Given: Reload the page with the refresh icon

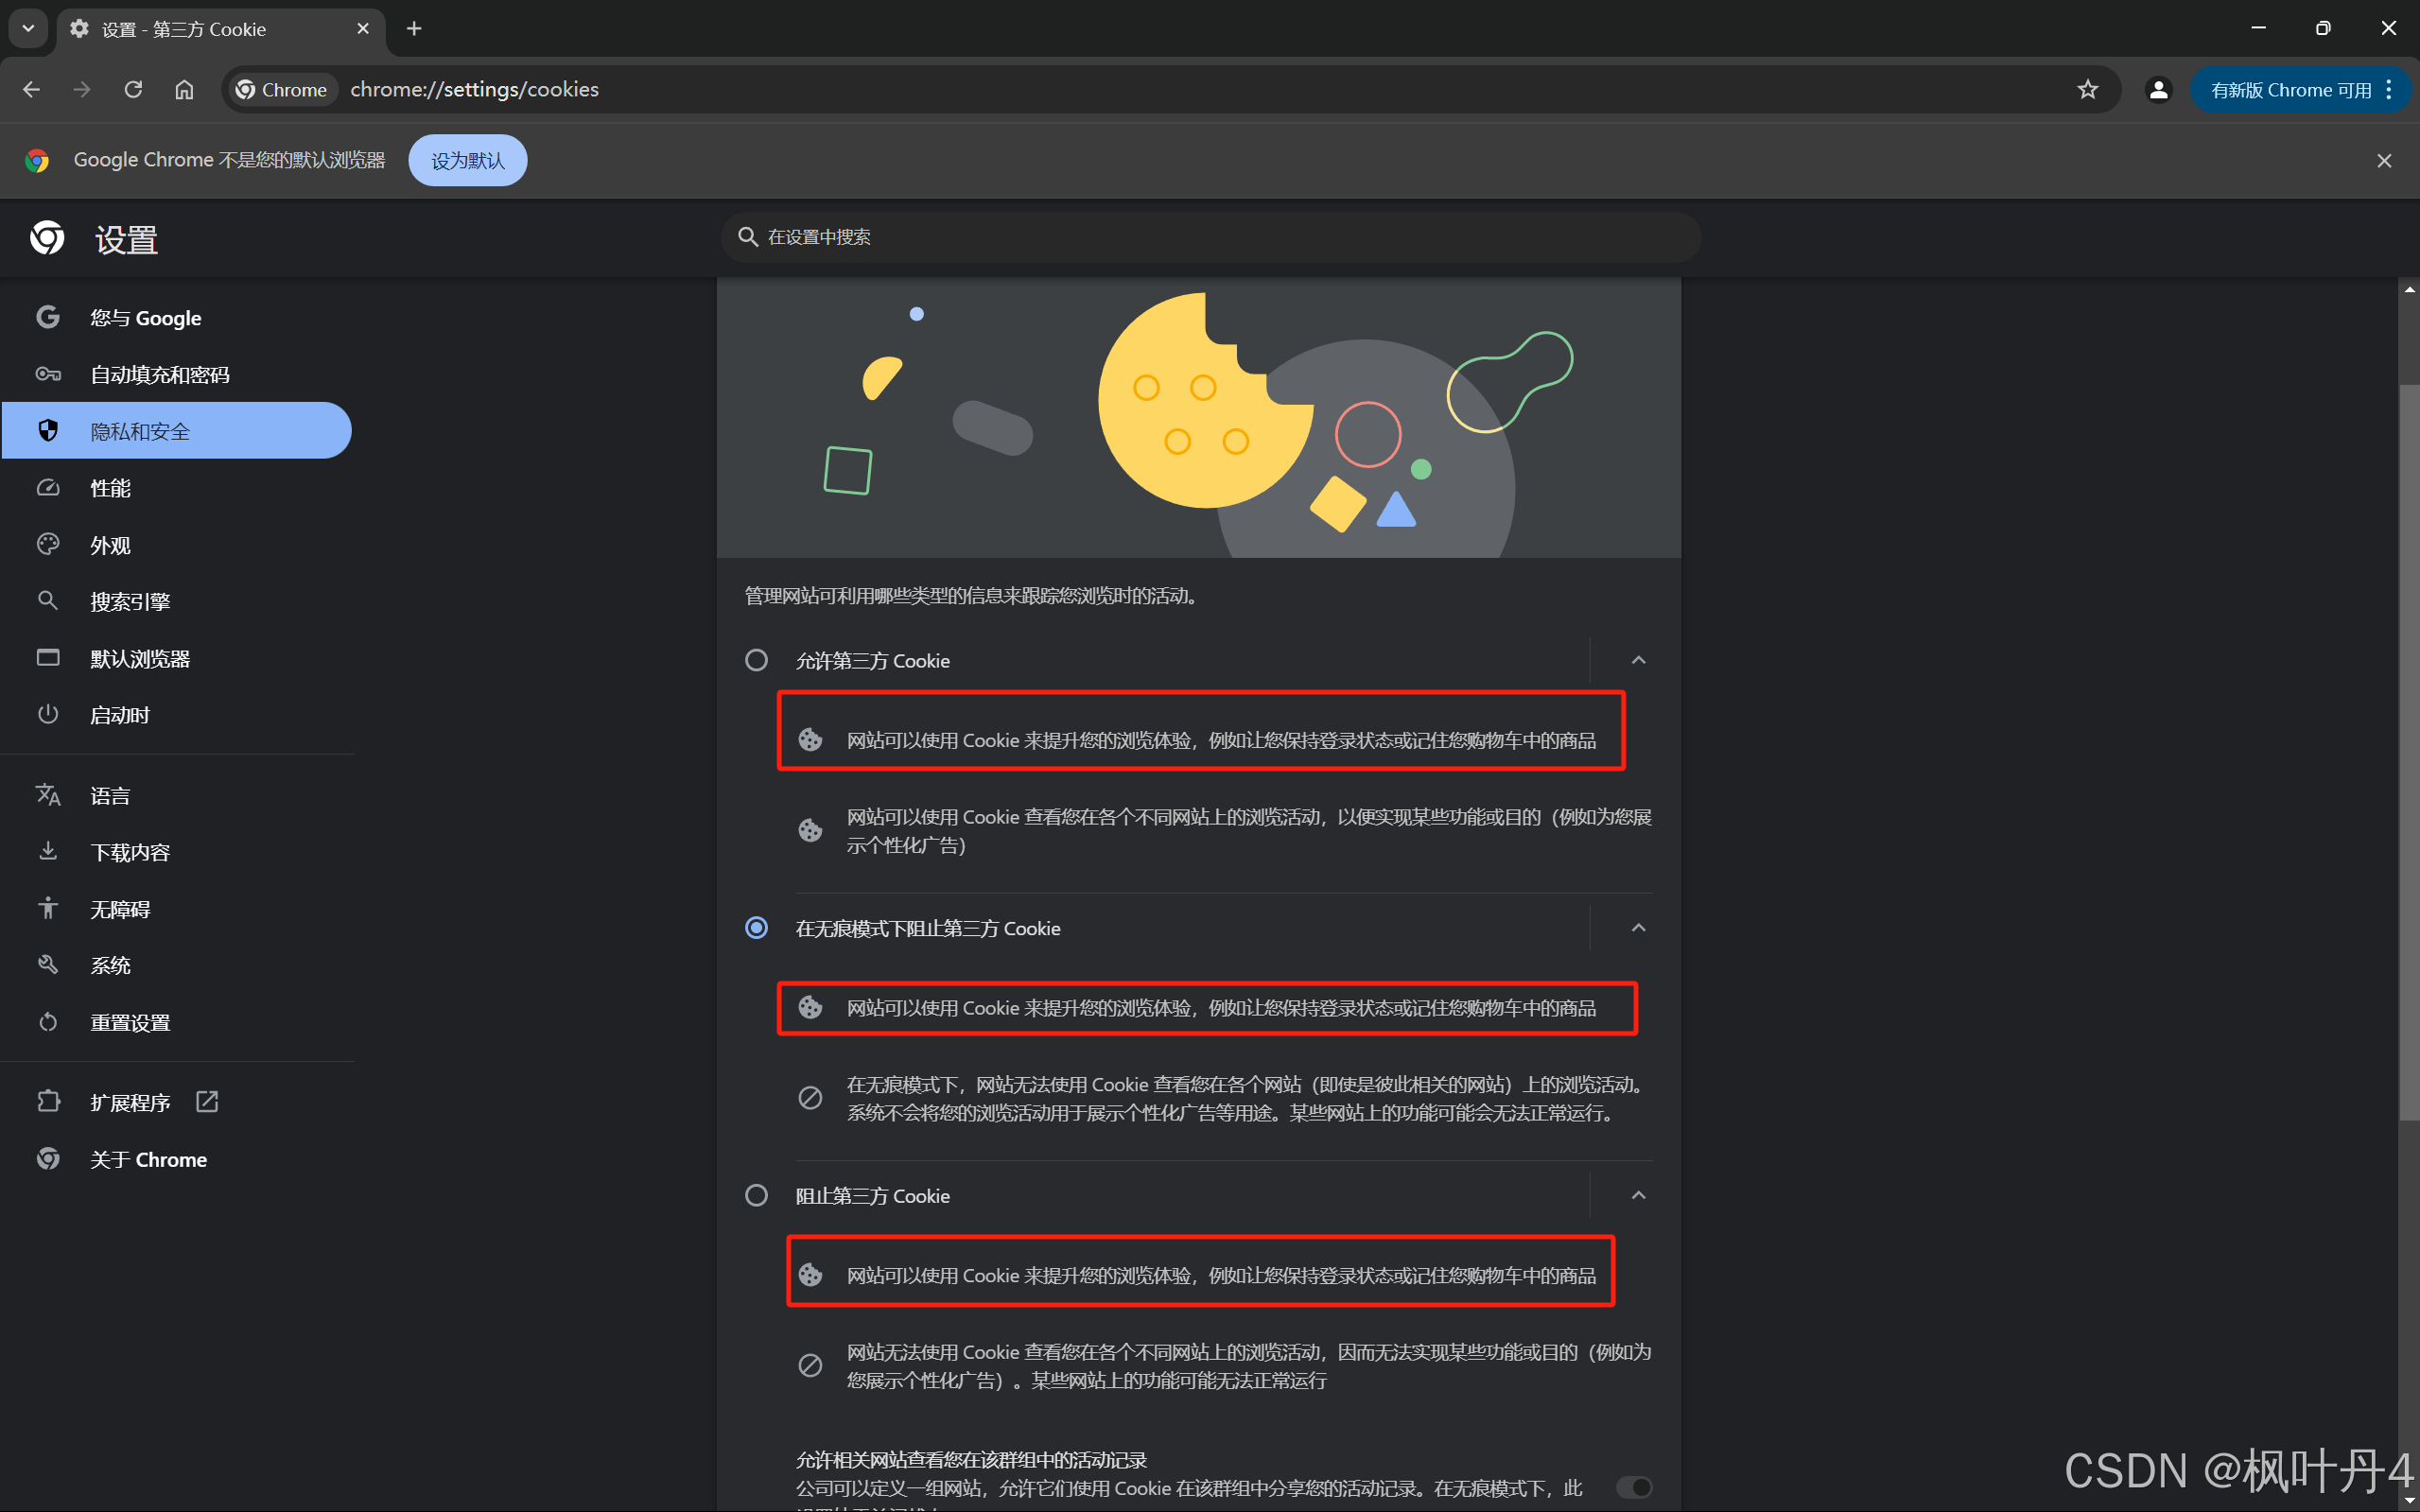Looking at the screenshot, I should [x=133, y=89].
